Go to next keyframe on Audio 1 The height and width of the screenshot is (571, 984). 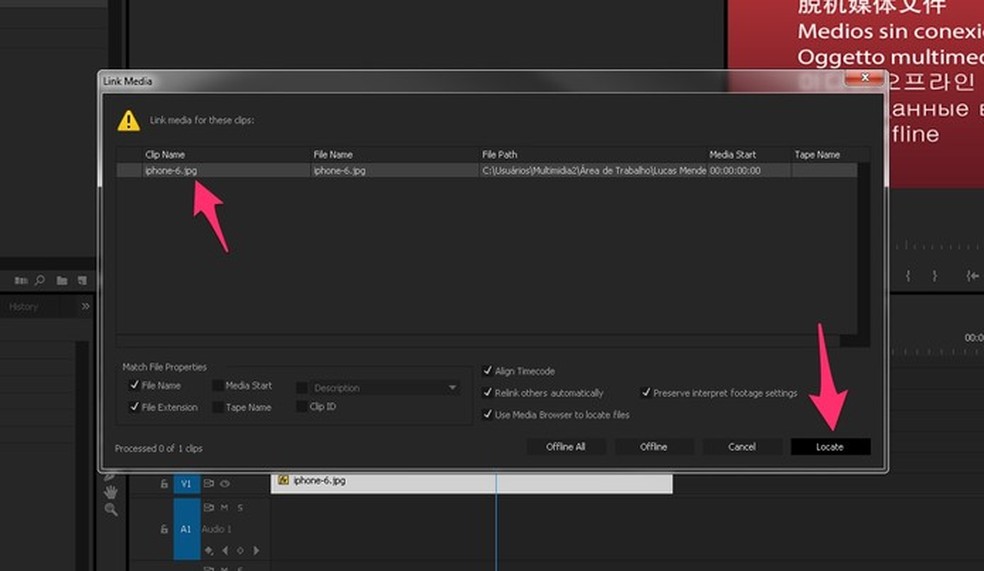(x=256, y=550)
